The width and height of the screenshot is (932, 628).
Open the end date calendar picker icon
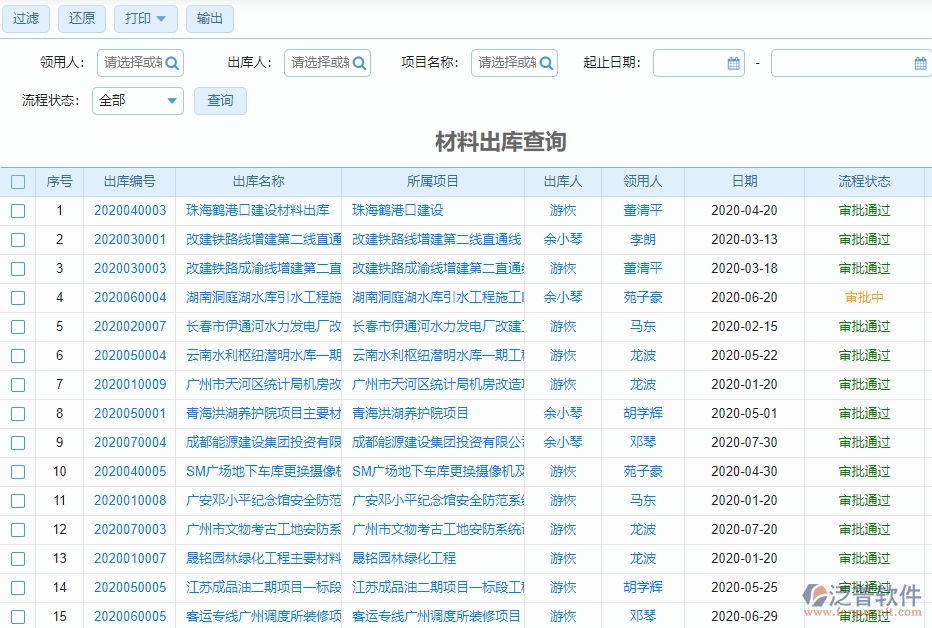point(920,62)
